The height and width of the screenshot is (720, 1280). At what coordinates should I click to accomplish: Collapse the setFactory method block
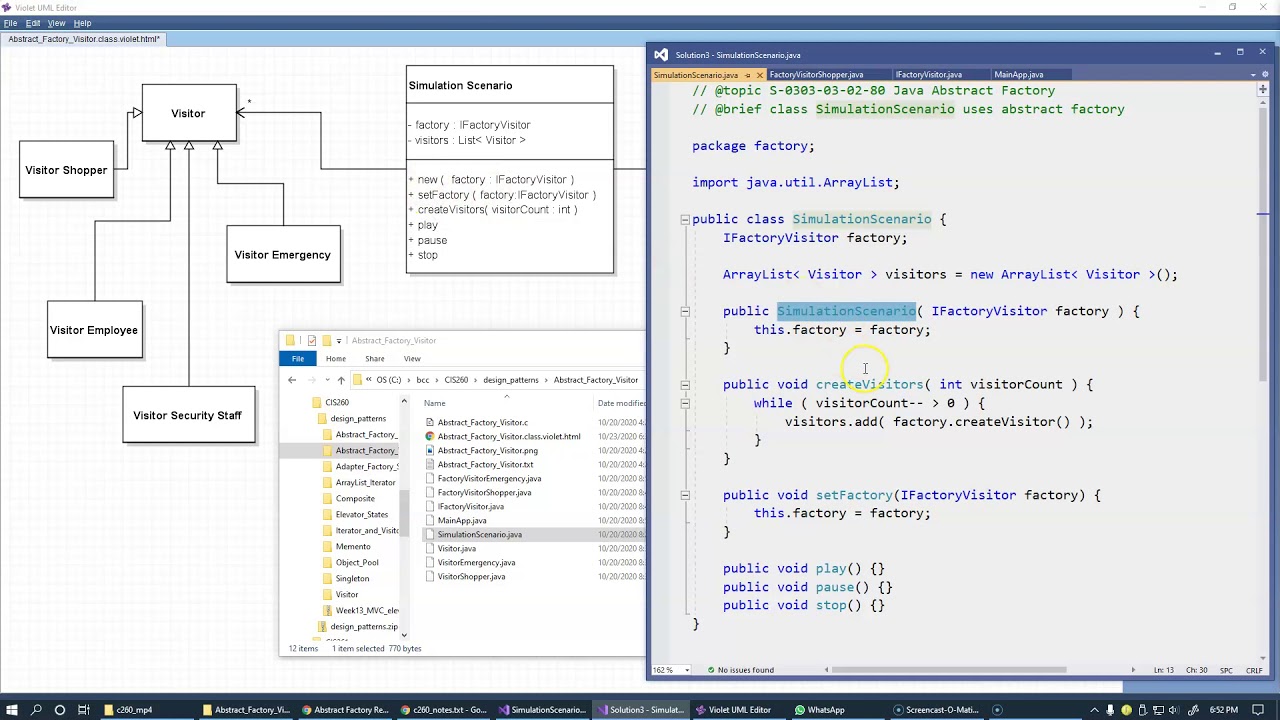point(685,495)
